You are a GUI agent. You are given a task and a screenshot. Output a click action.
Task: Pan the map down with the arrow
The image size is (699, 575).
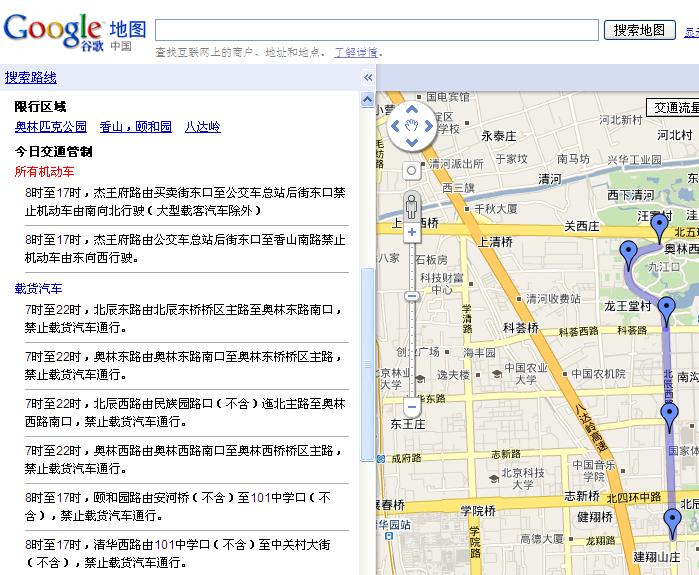[x=412, y=143]
